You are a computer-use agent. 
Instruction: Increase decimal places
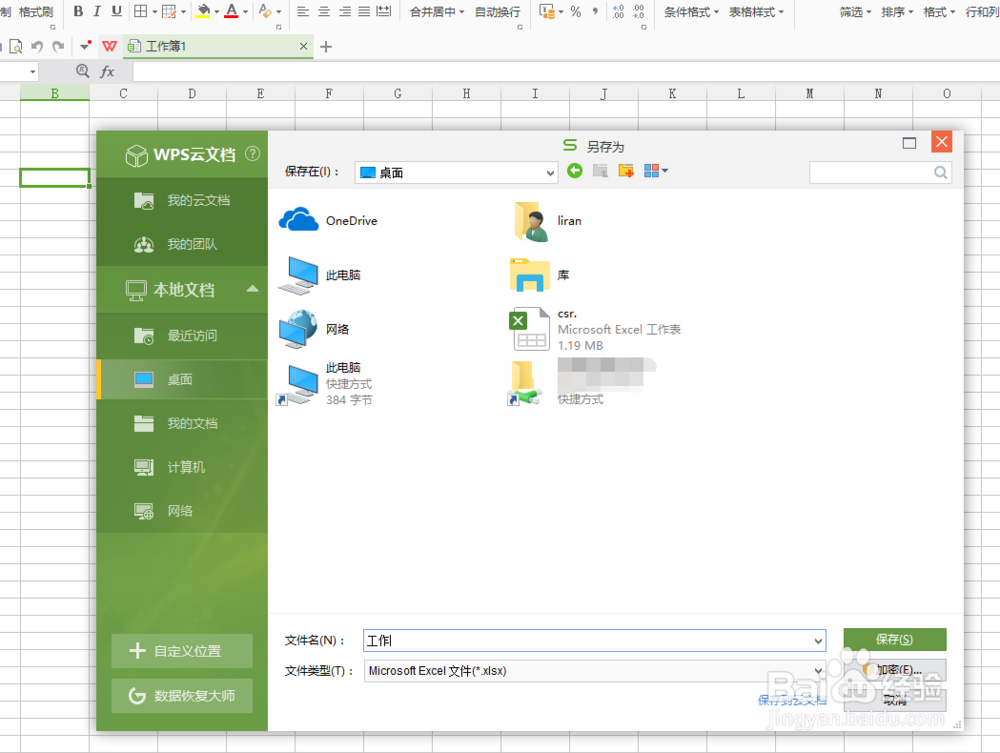click(x=618, y=11)
